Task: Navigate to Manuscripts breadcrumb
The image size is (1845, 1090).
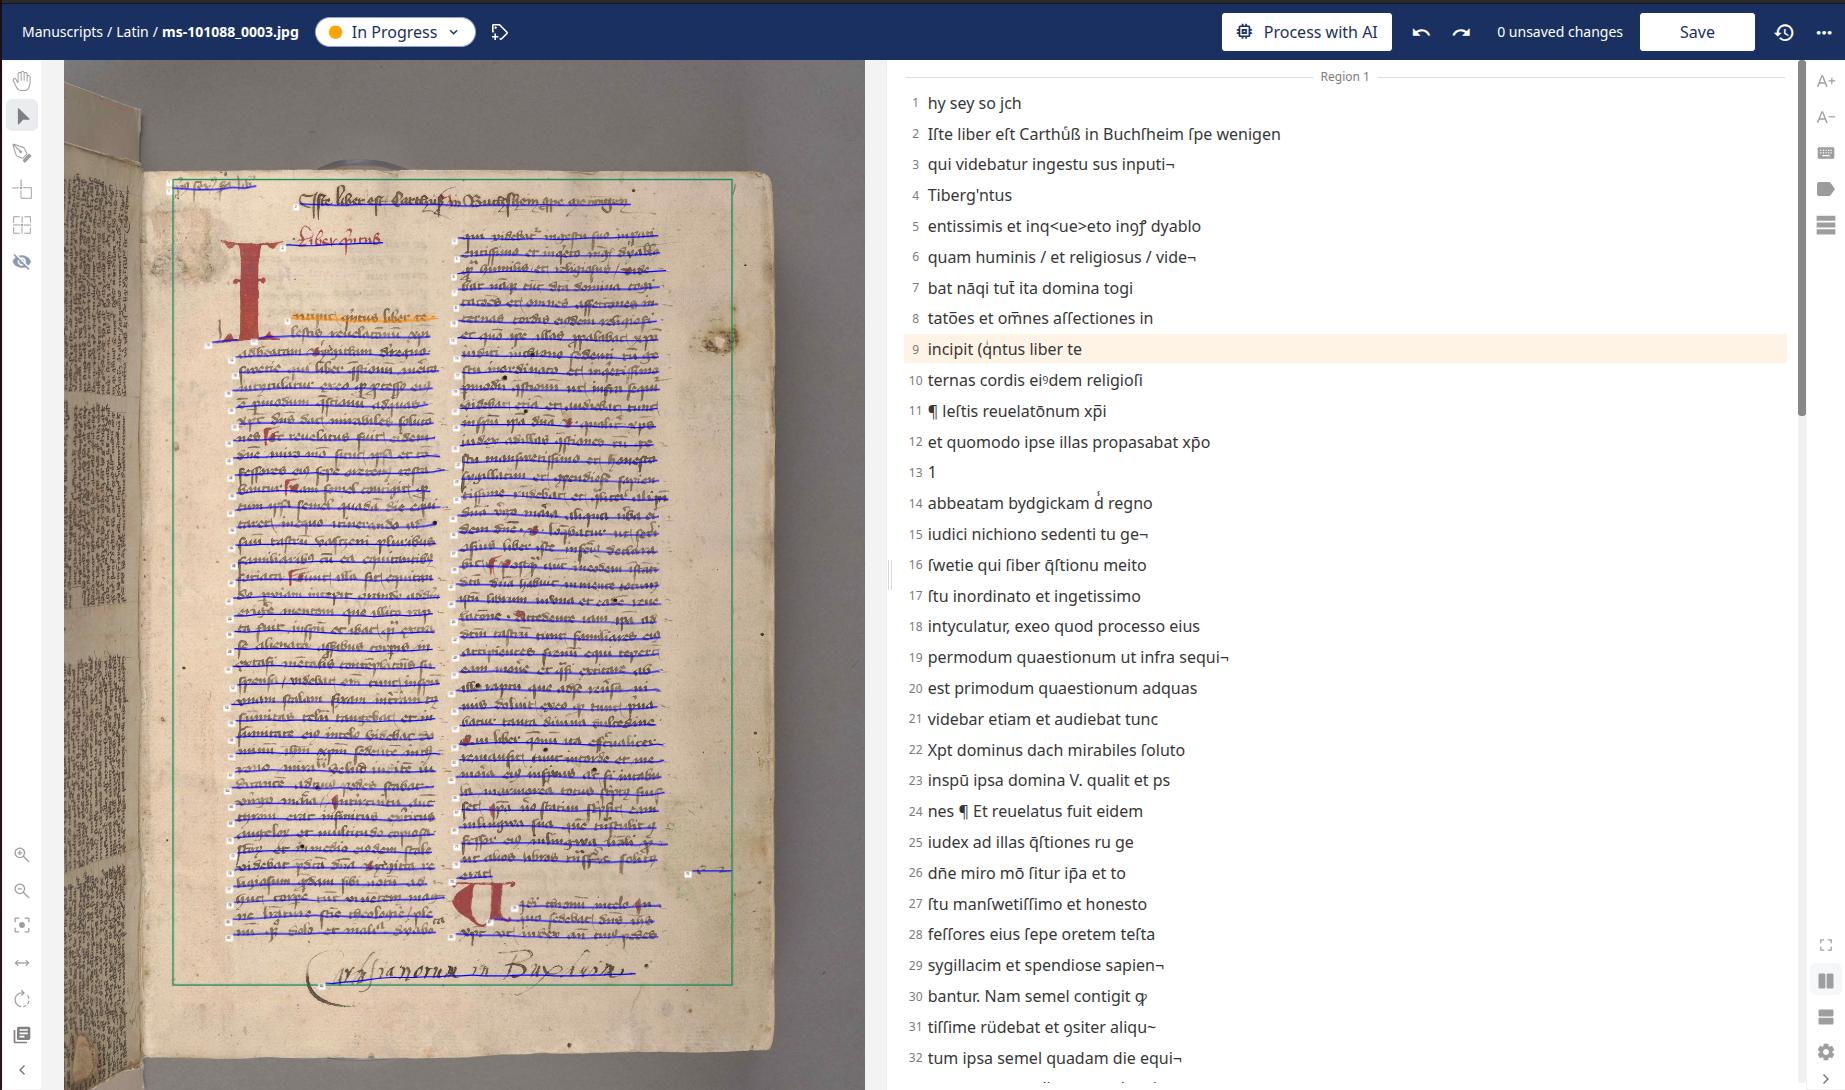Action: click(62, 32)
